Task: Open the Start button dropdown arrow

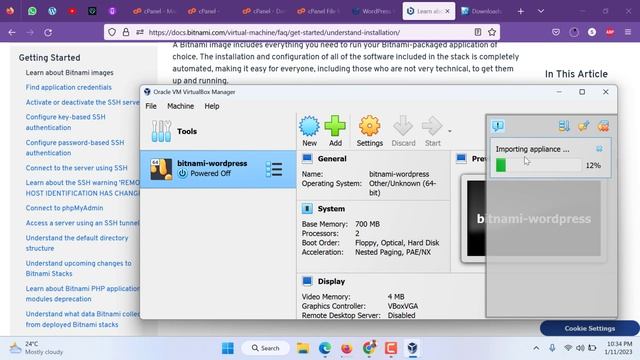Action: pyautogui.click(x=450, y=131)
